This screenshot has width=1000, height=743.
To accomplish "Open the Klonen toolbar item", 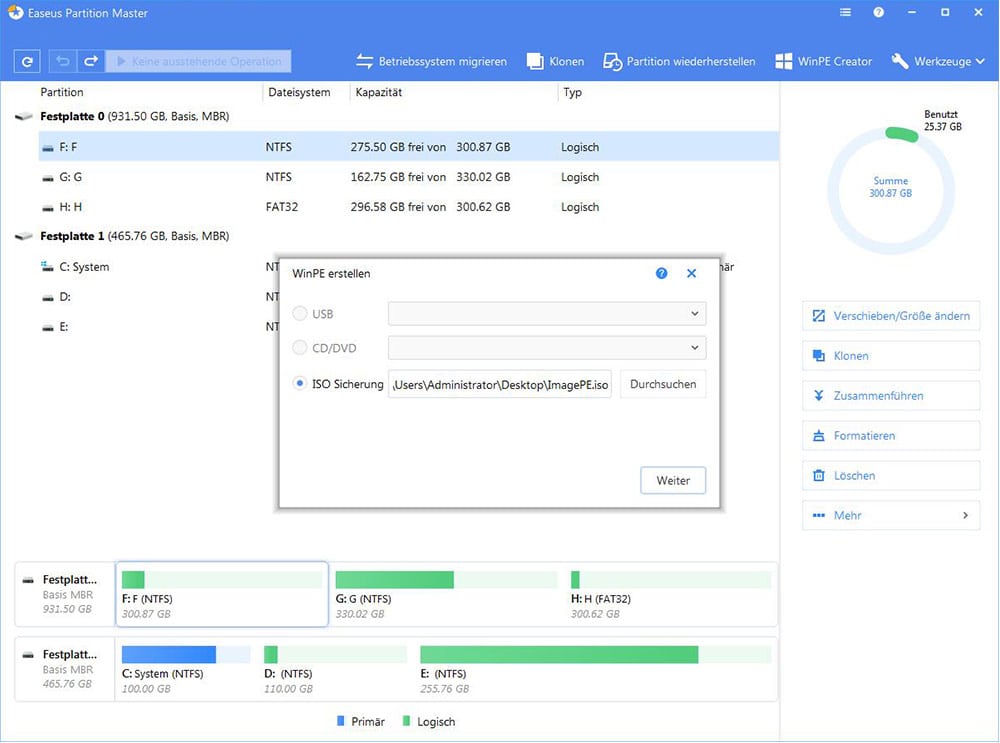I will point(555,61).
